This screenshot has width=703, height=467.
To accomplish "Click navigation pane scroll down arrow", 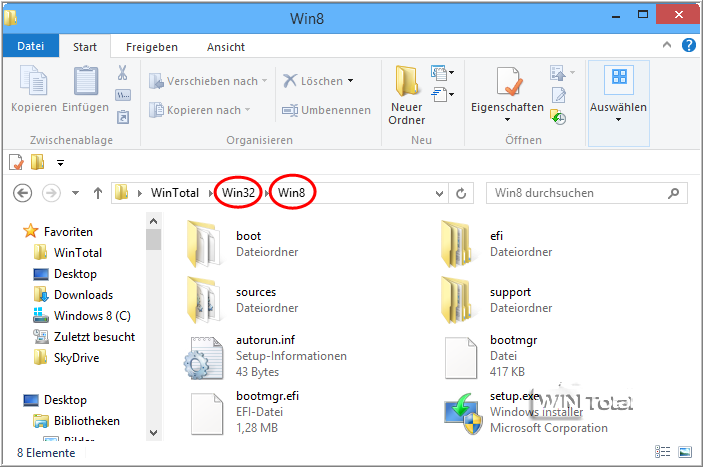I will (153, 432).
